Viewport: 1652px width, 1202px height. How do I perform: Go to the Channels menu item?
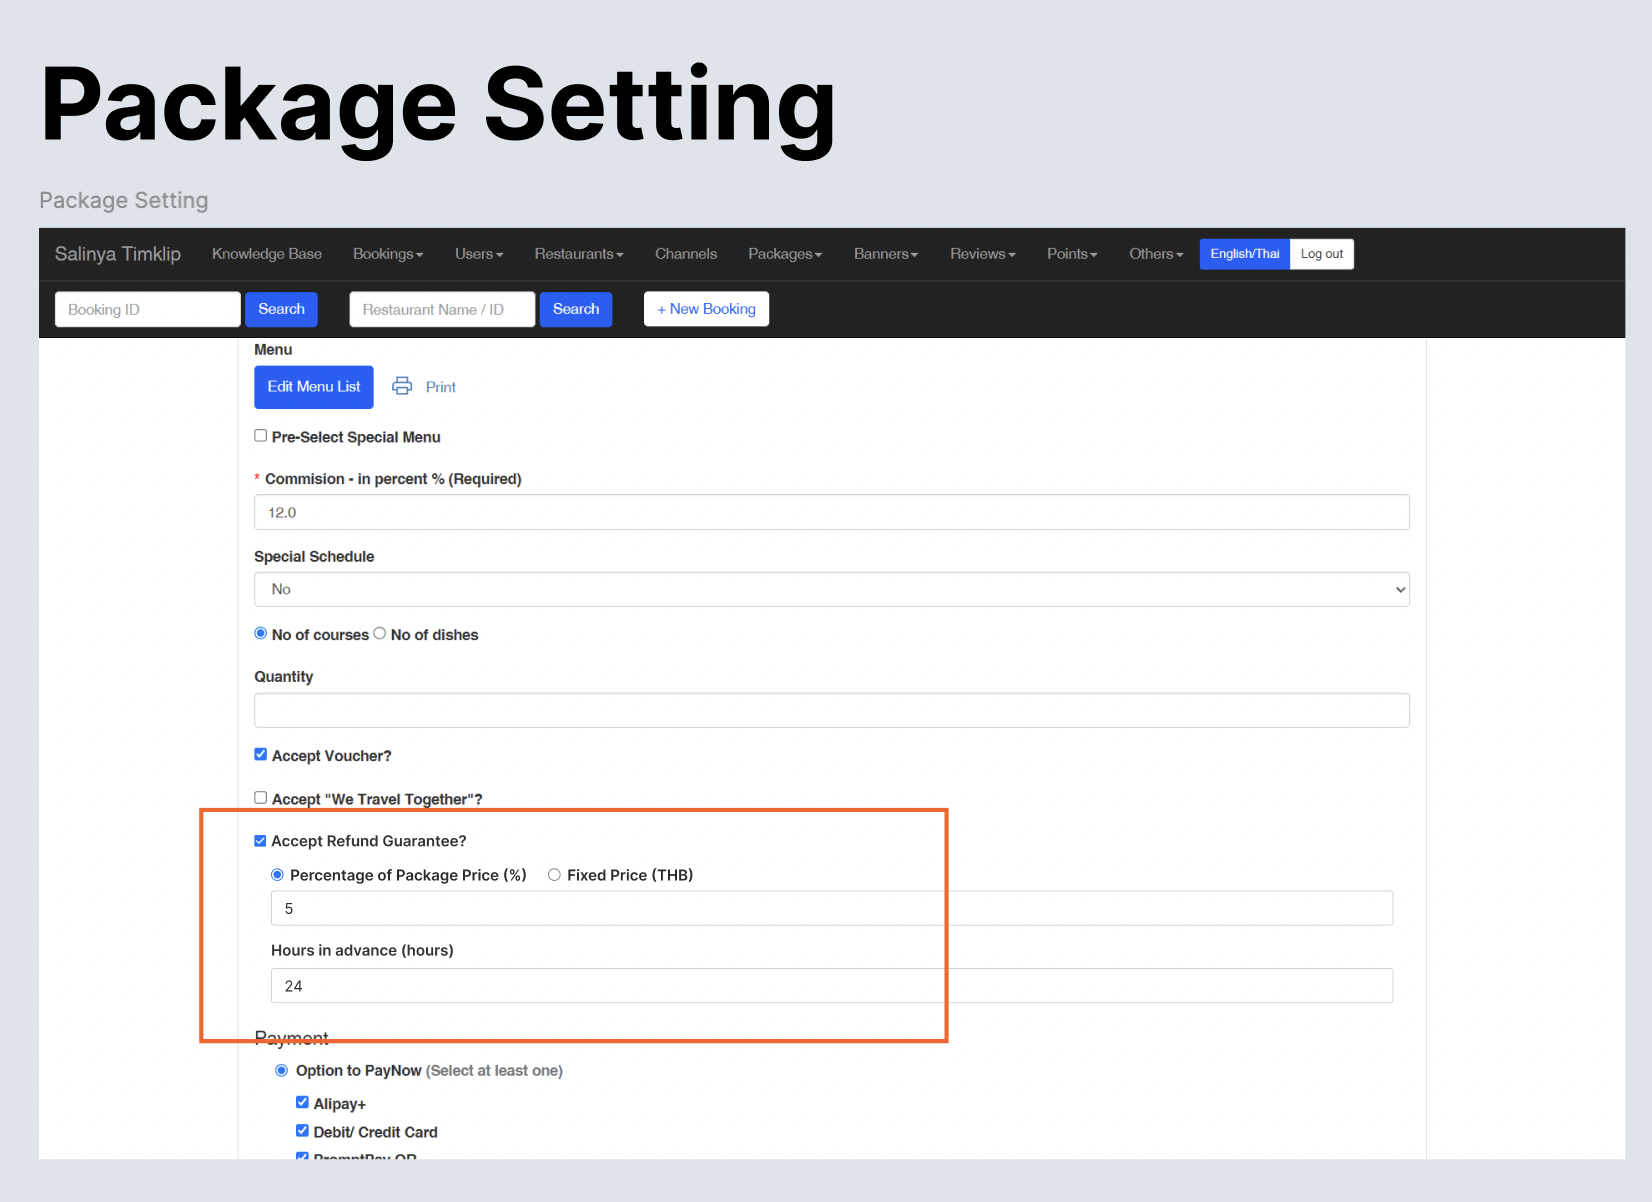point(686,254)
